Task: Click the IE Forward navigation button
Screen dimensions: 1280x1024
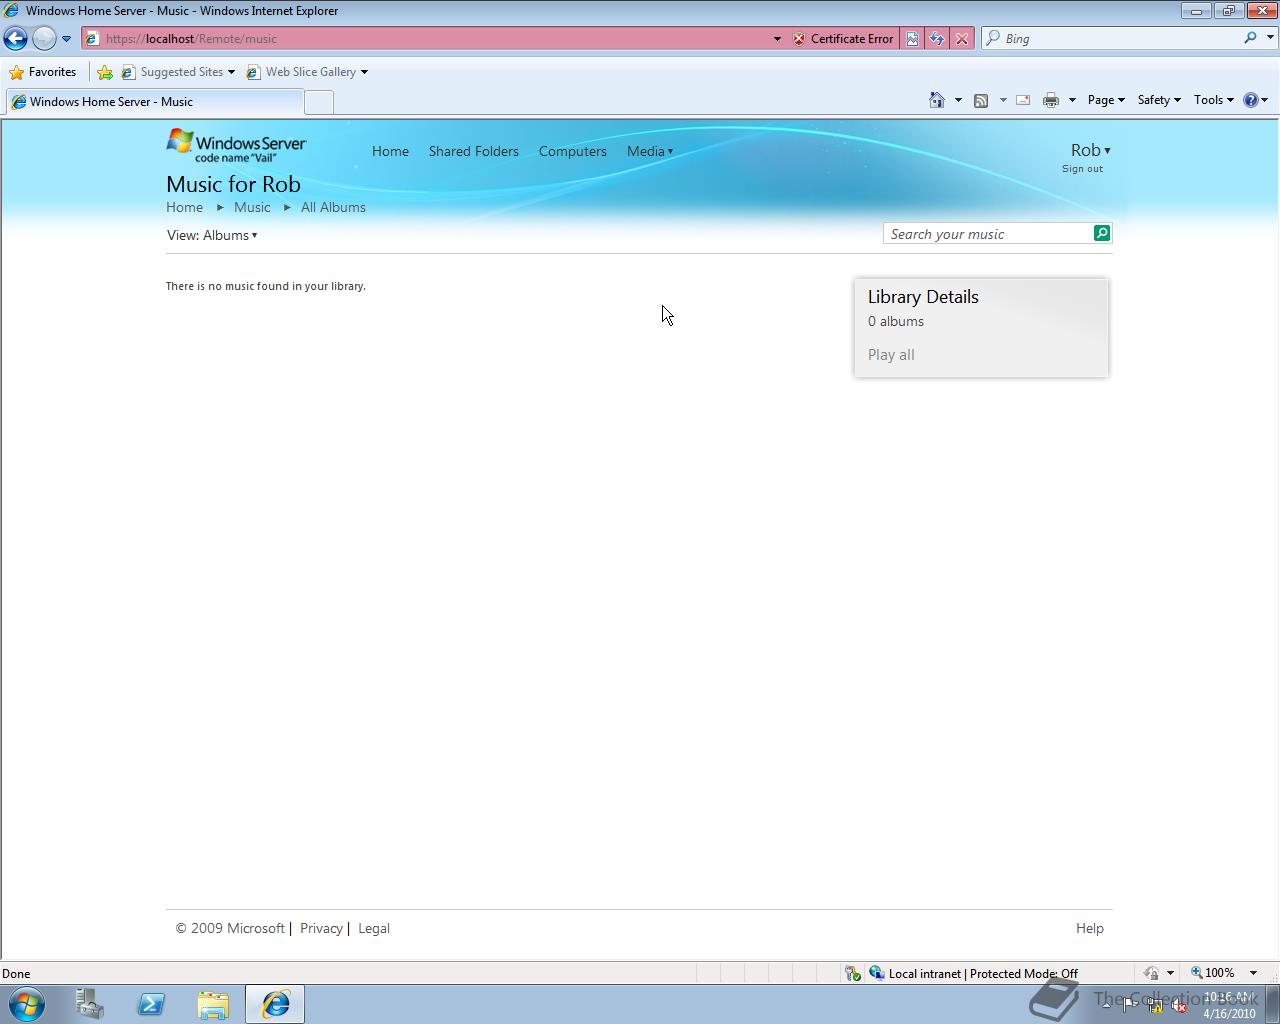Action: click(x=44, y=38)
